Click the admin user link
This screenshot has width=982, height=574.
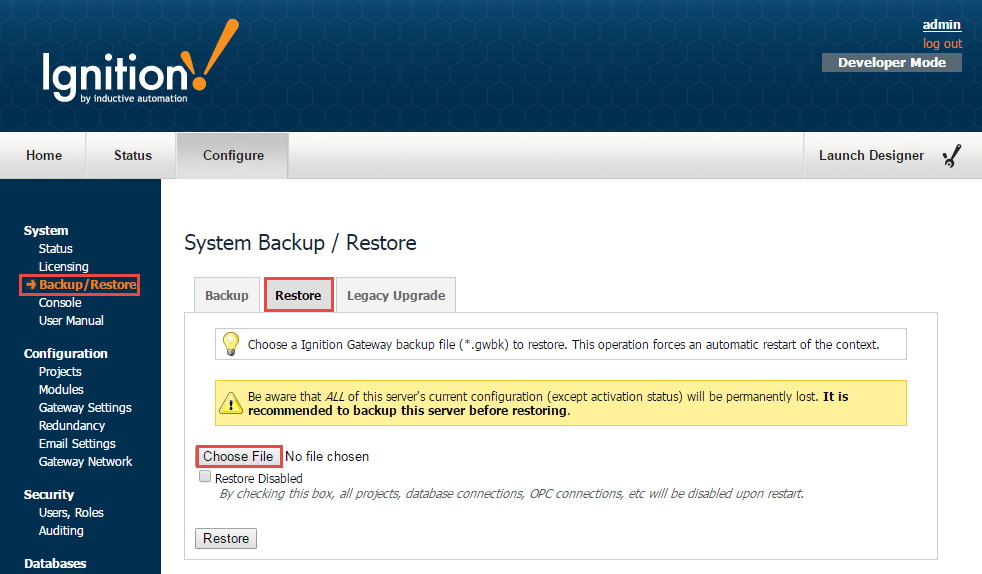click(941, 24)
